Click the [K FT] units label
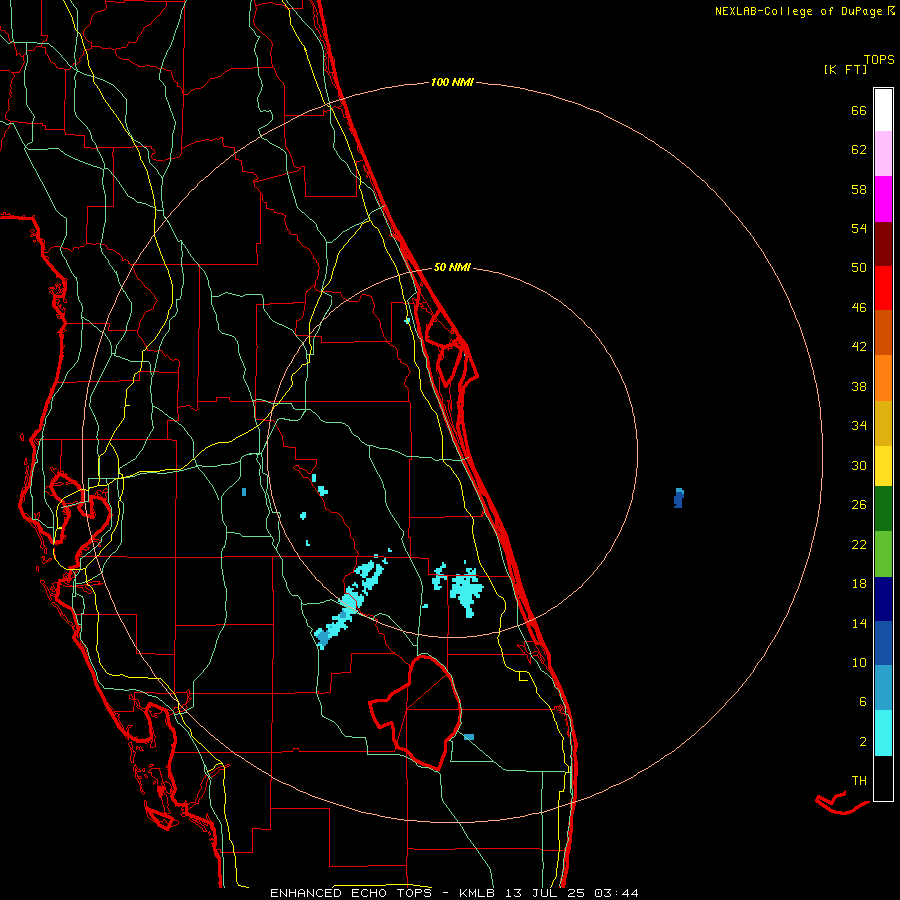 click(845, 69)
